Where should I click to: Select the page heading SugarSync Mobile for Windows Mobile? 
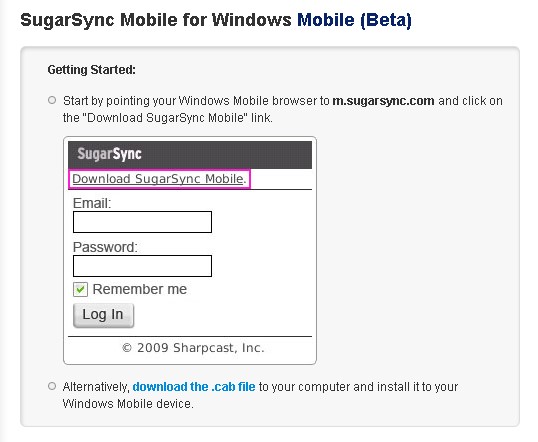click(216, 20)
